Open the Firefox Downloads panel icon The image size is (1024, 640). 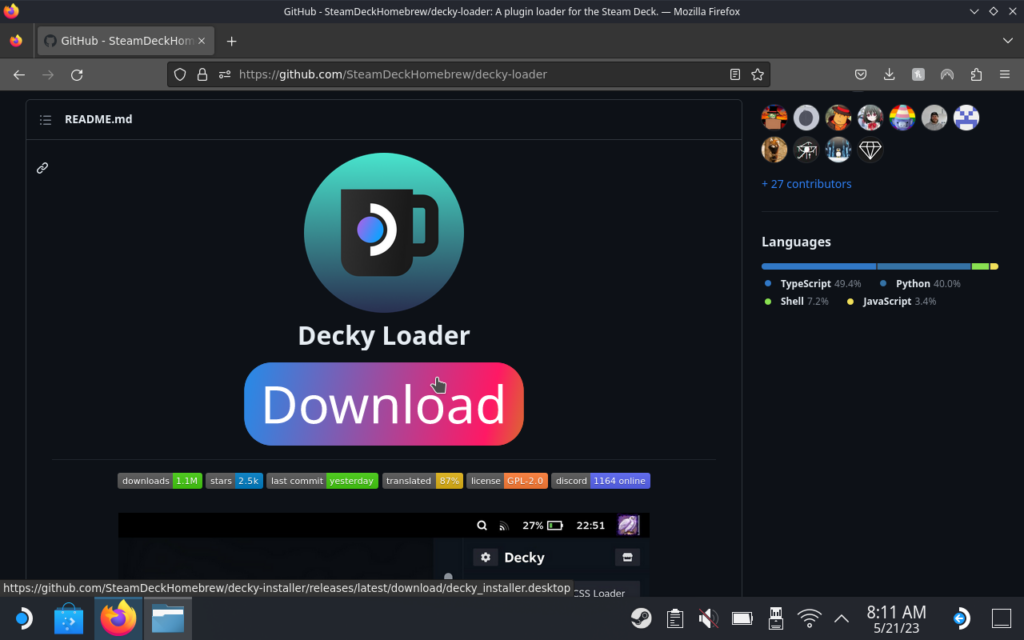coord(890,74)
